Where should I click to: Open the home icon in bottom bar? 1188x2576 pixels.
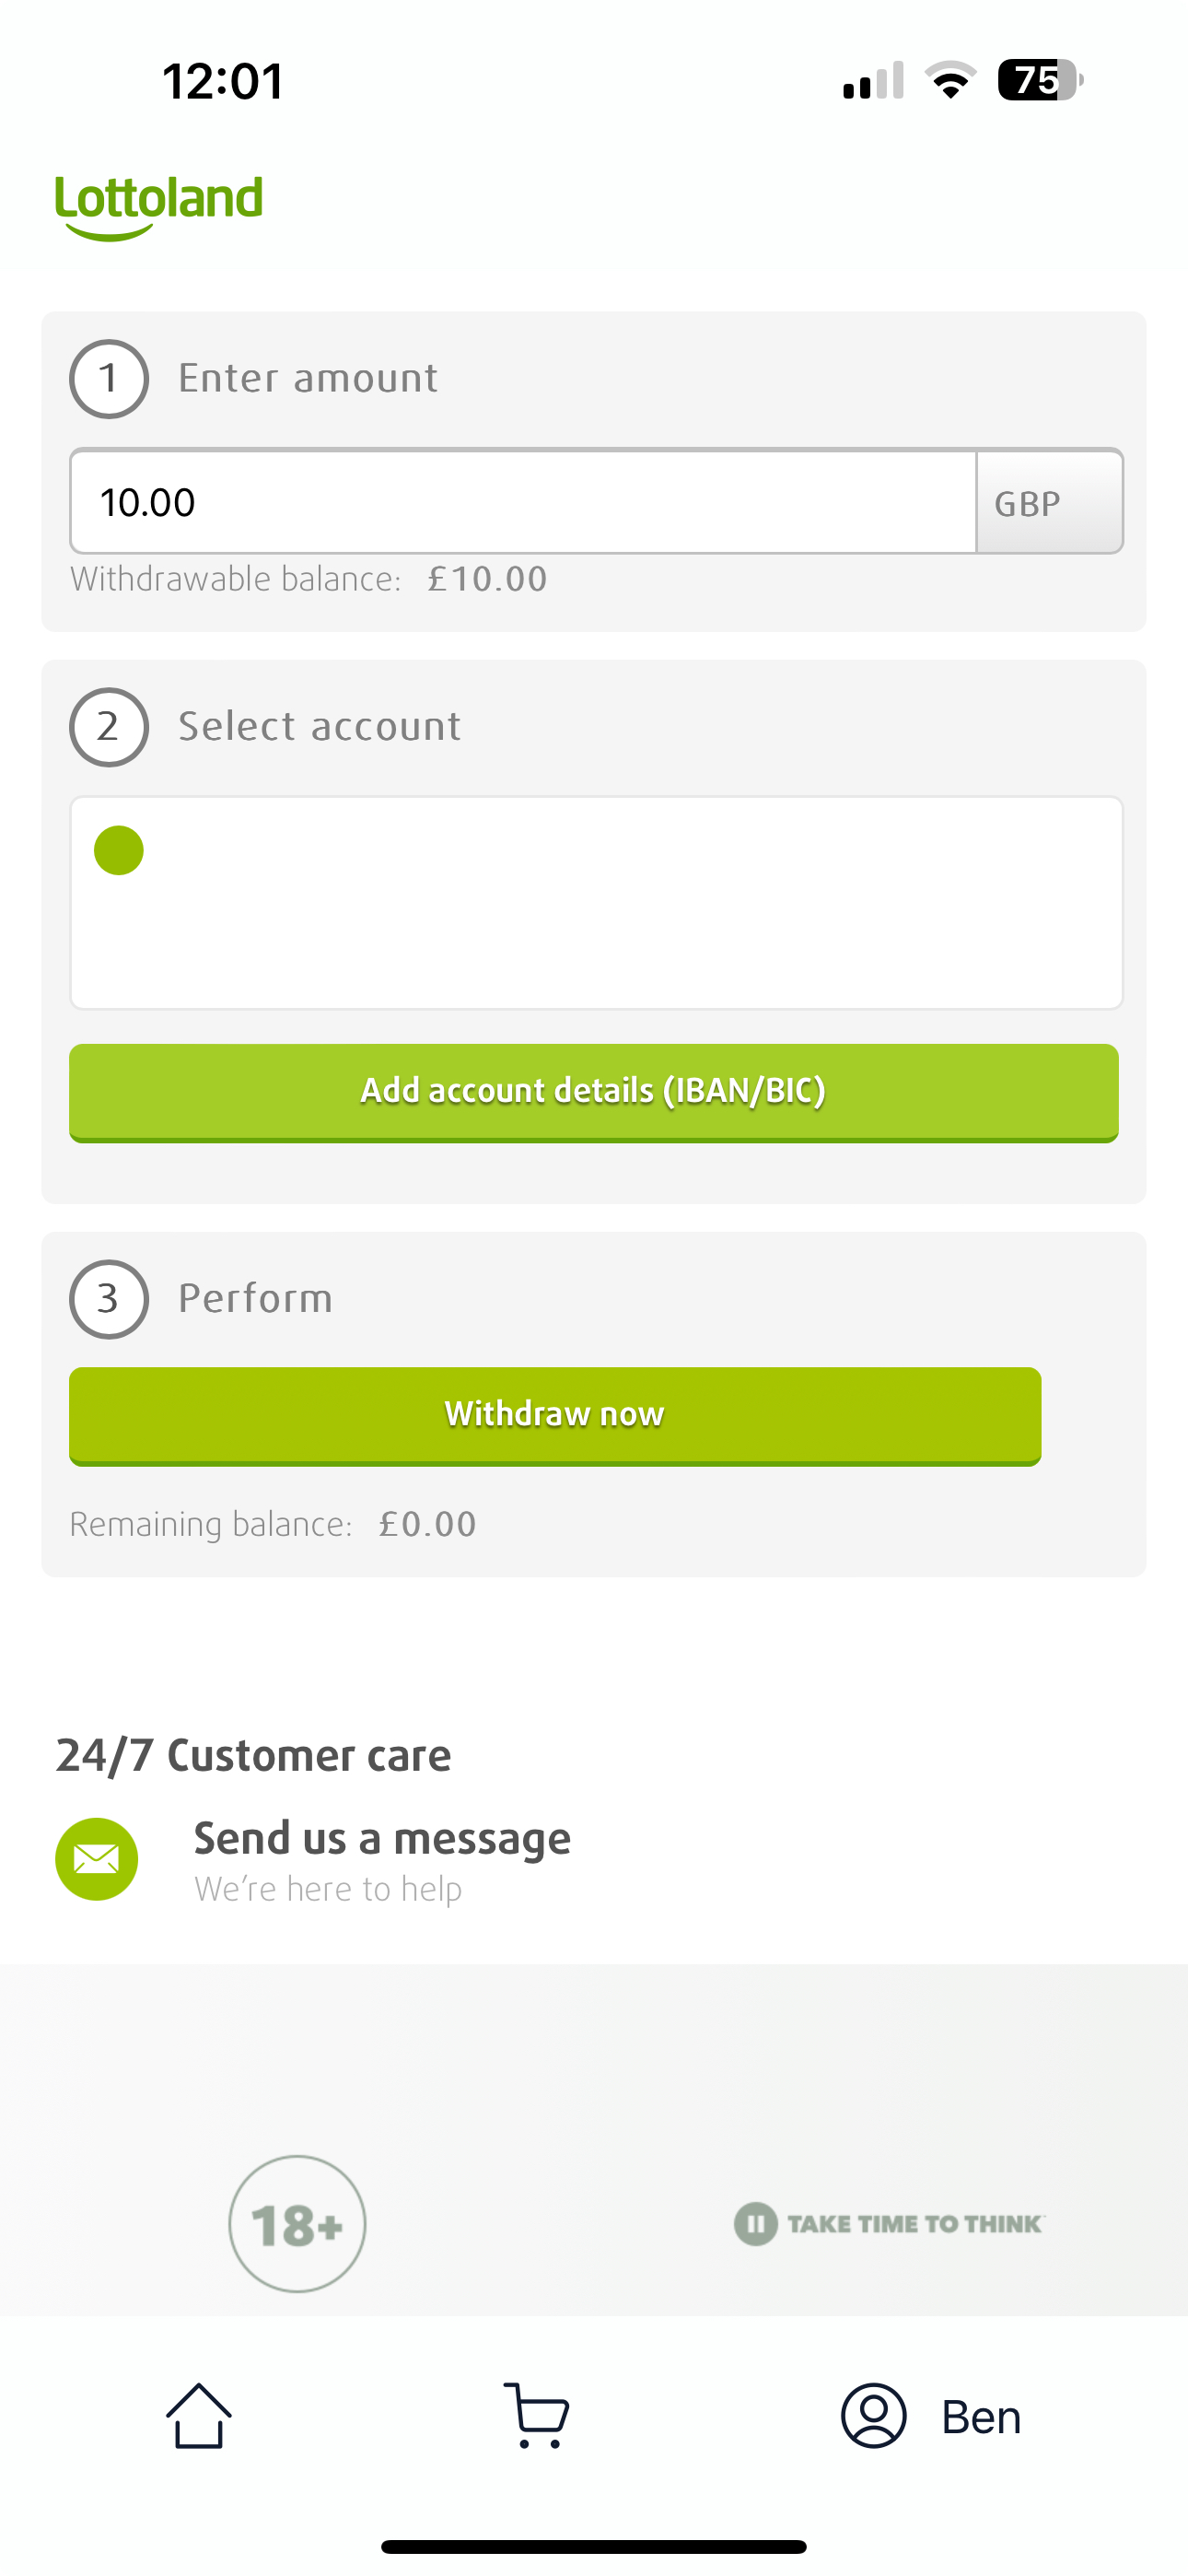[x=198, y=2416]
